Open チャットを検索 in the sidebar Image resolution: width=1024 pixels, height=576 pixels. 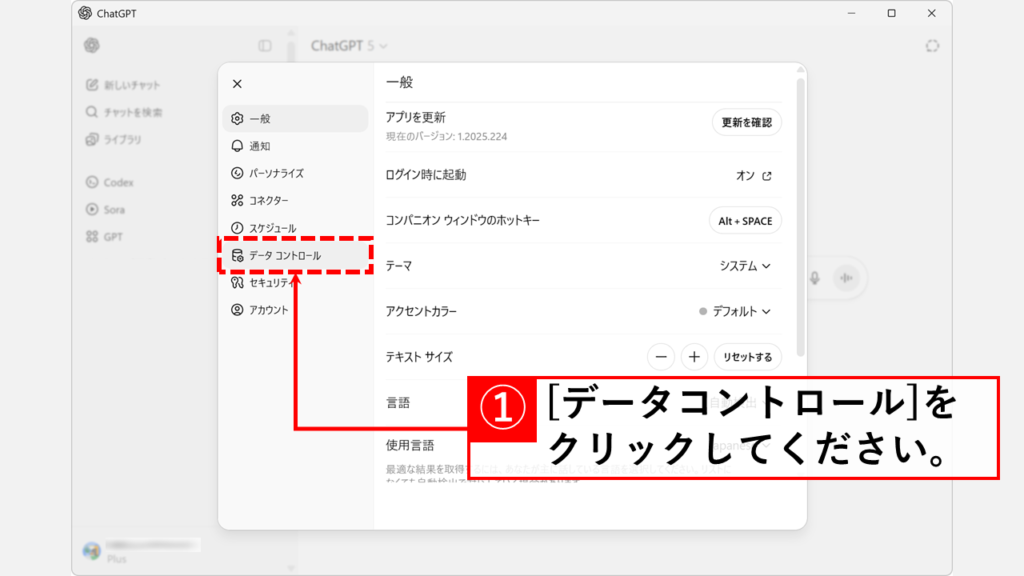[x=124, y=112]
